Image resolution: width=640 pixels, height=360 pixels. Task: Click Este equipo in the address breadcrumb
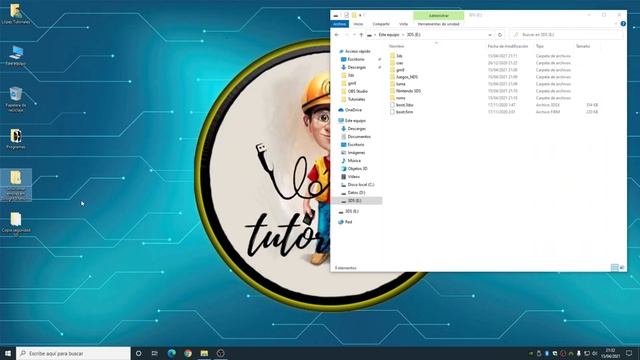[389, 35]
